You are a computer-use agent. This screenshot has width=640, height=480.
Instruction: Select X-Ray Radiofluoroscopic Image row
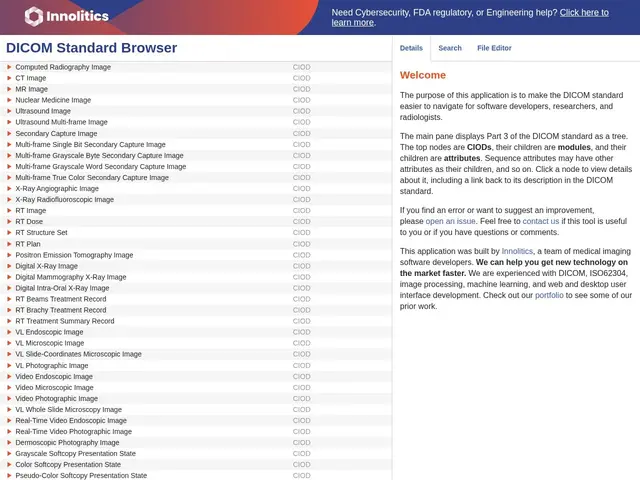point(196,200)
